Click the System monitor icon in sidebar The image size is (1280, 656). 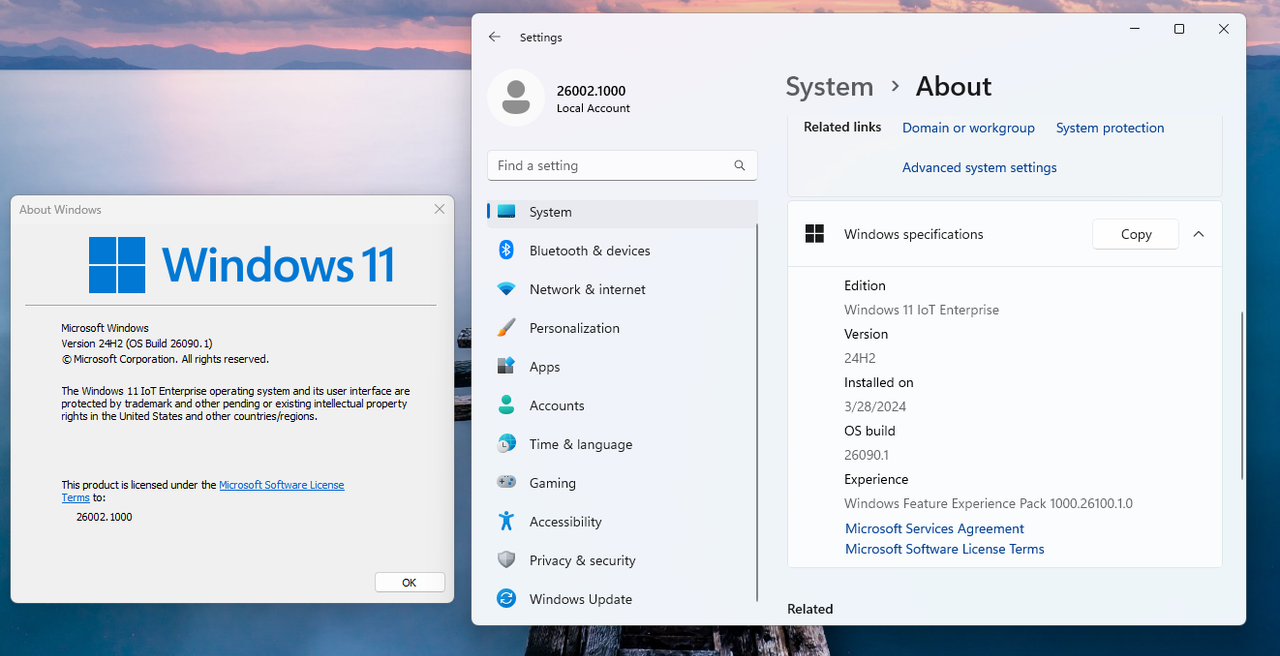[x=506, y=212]
